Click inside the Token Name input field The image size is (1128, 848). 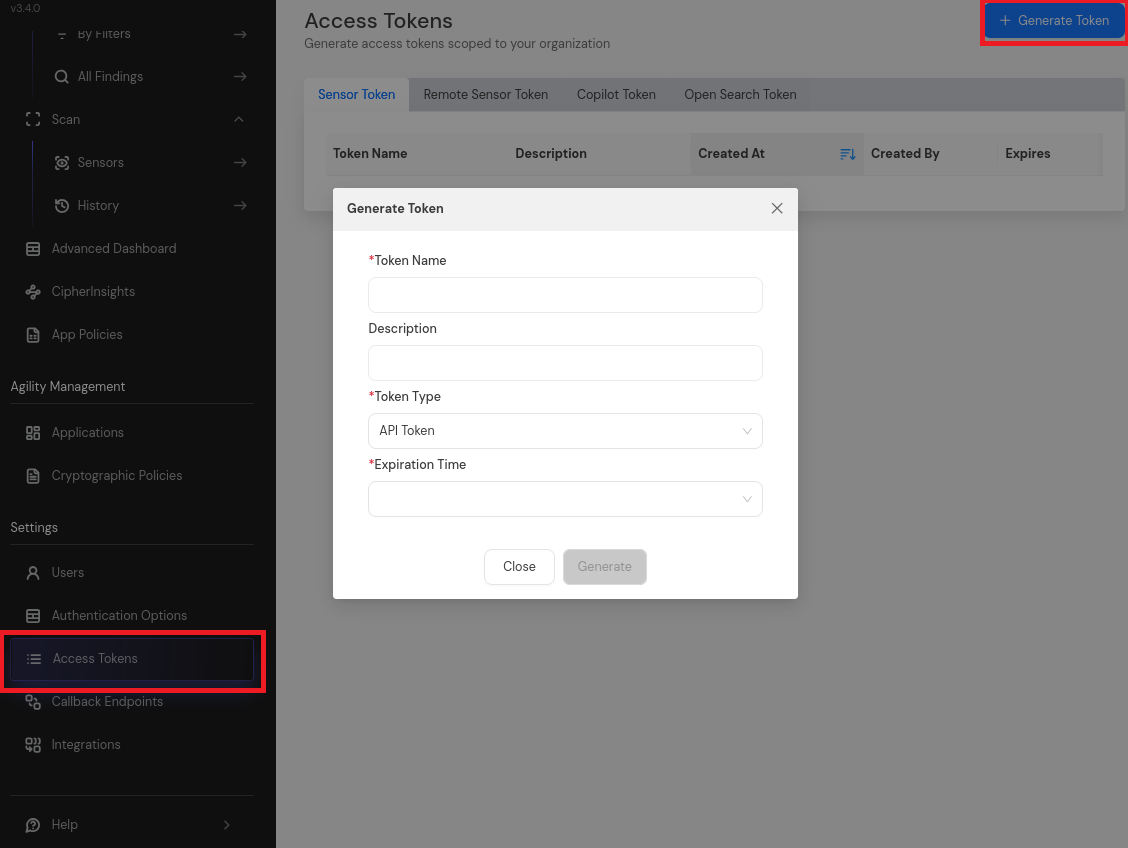coord(565,294)
